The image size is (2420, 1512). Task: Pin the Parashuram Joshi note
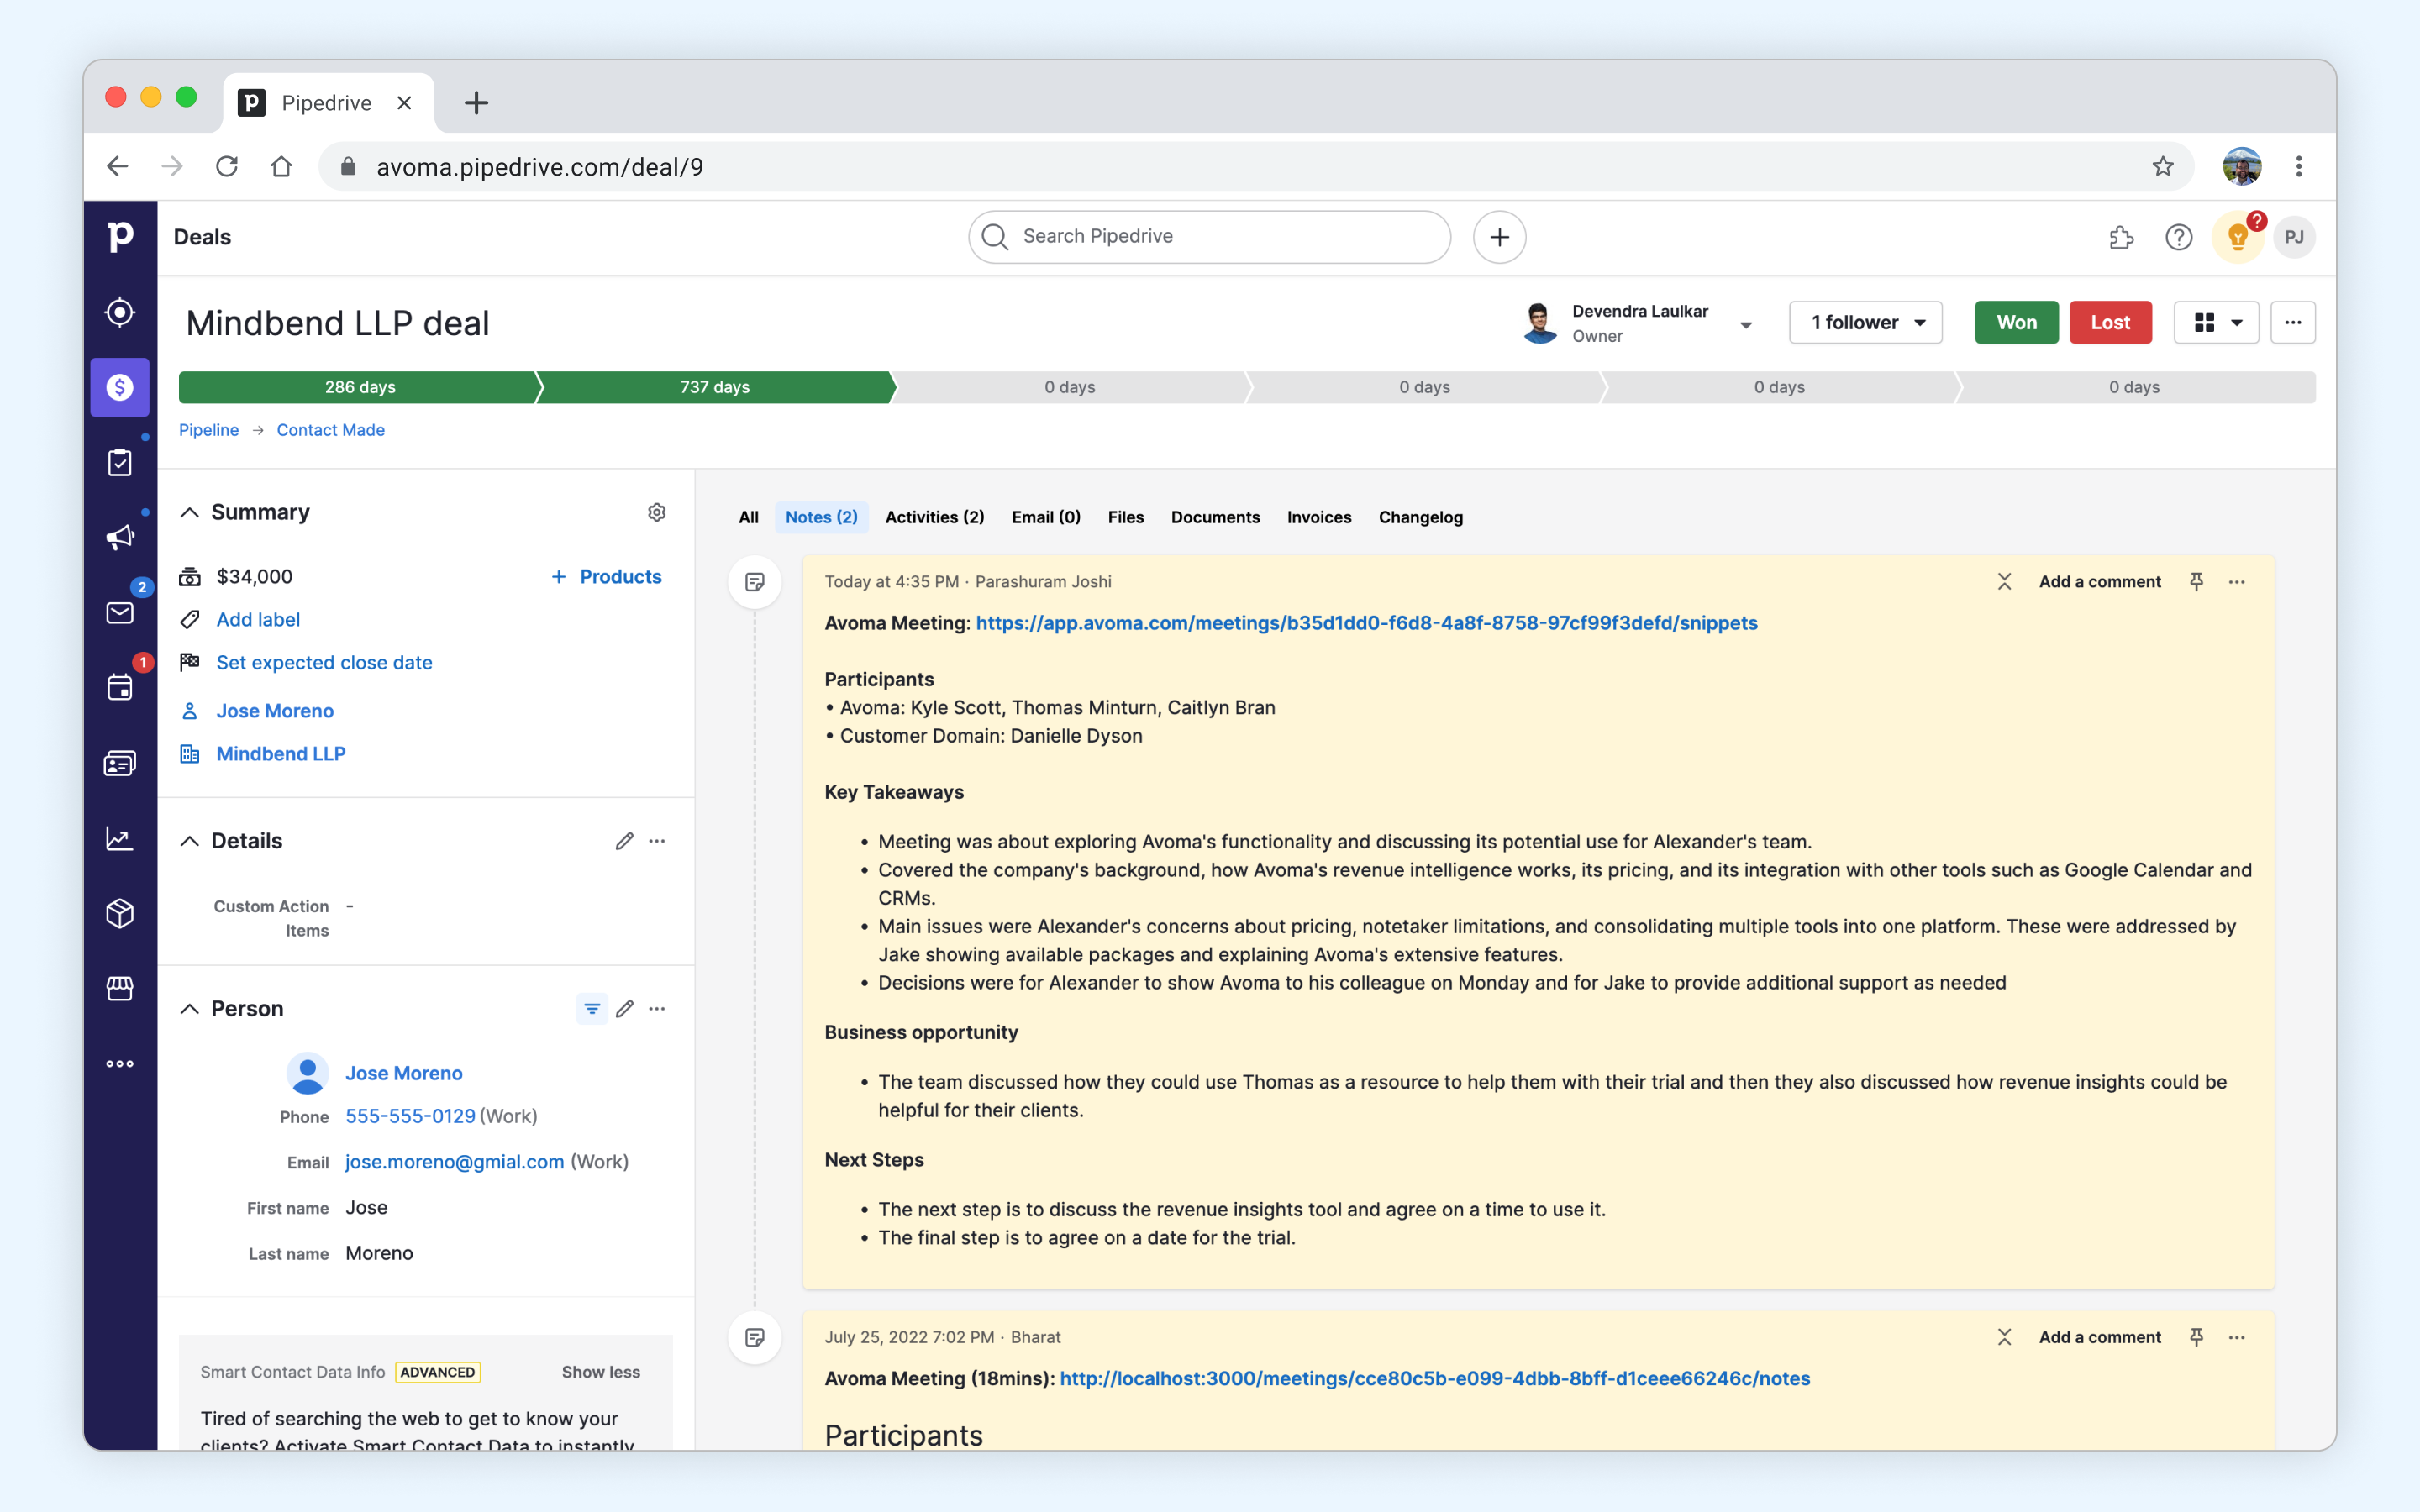pyautogui.click(x=2196, y=582)
